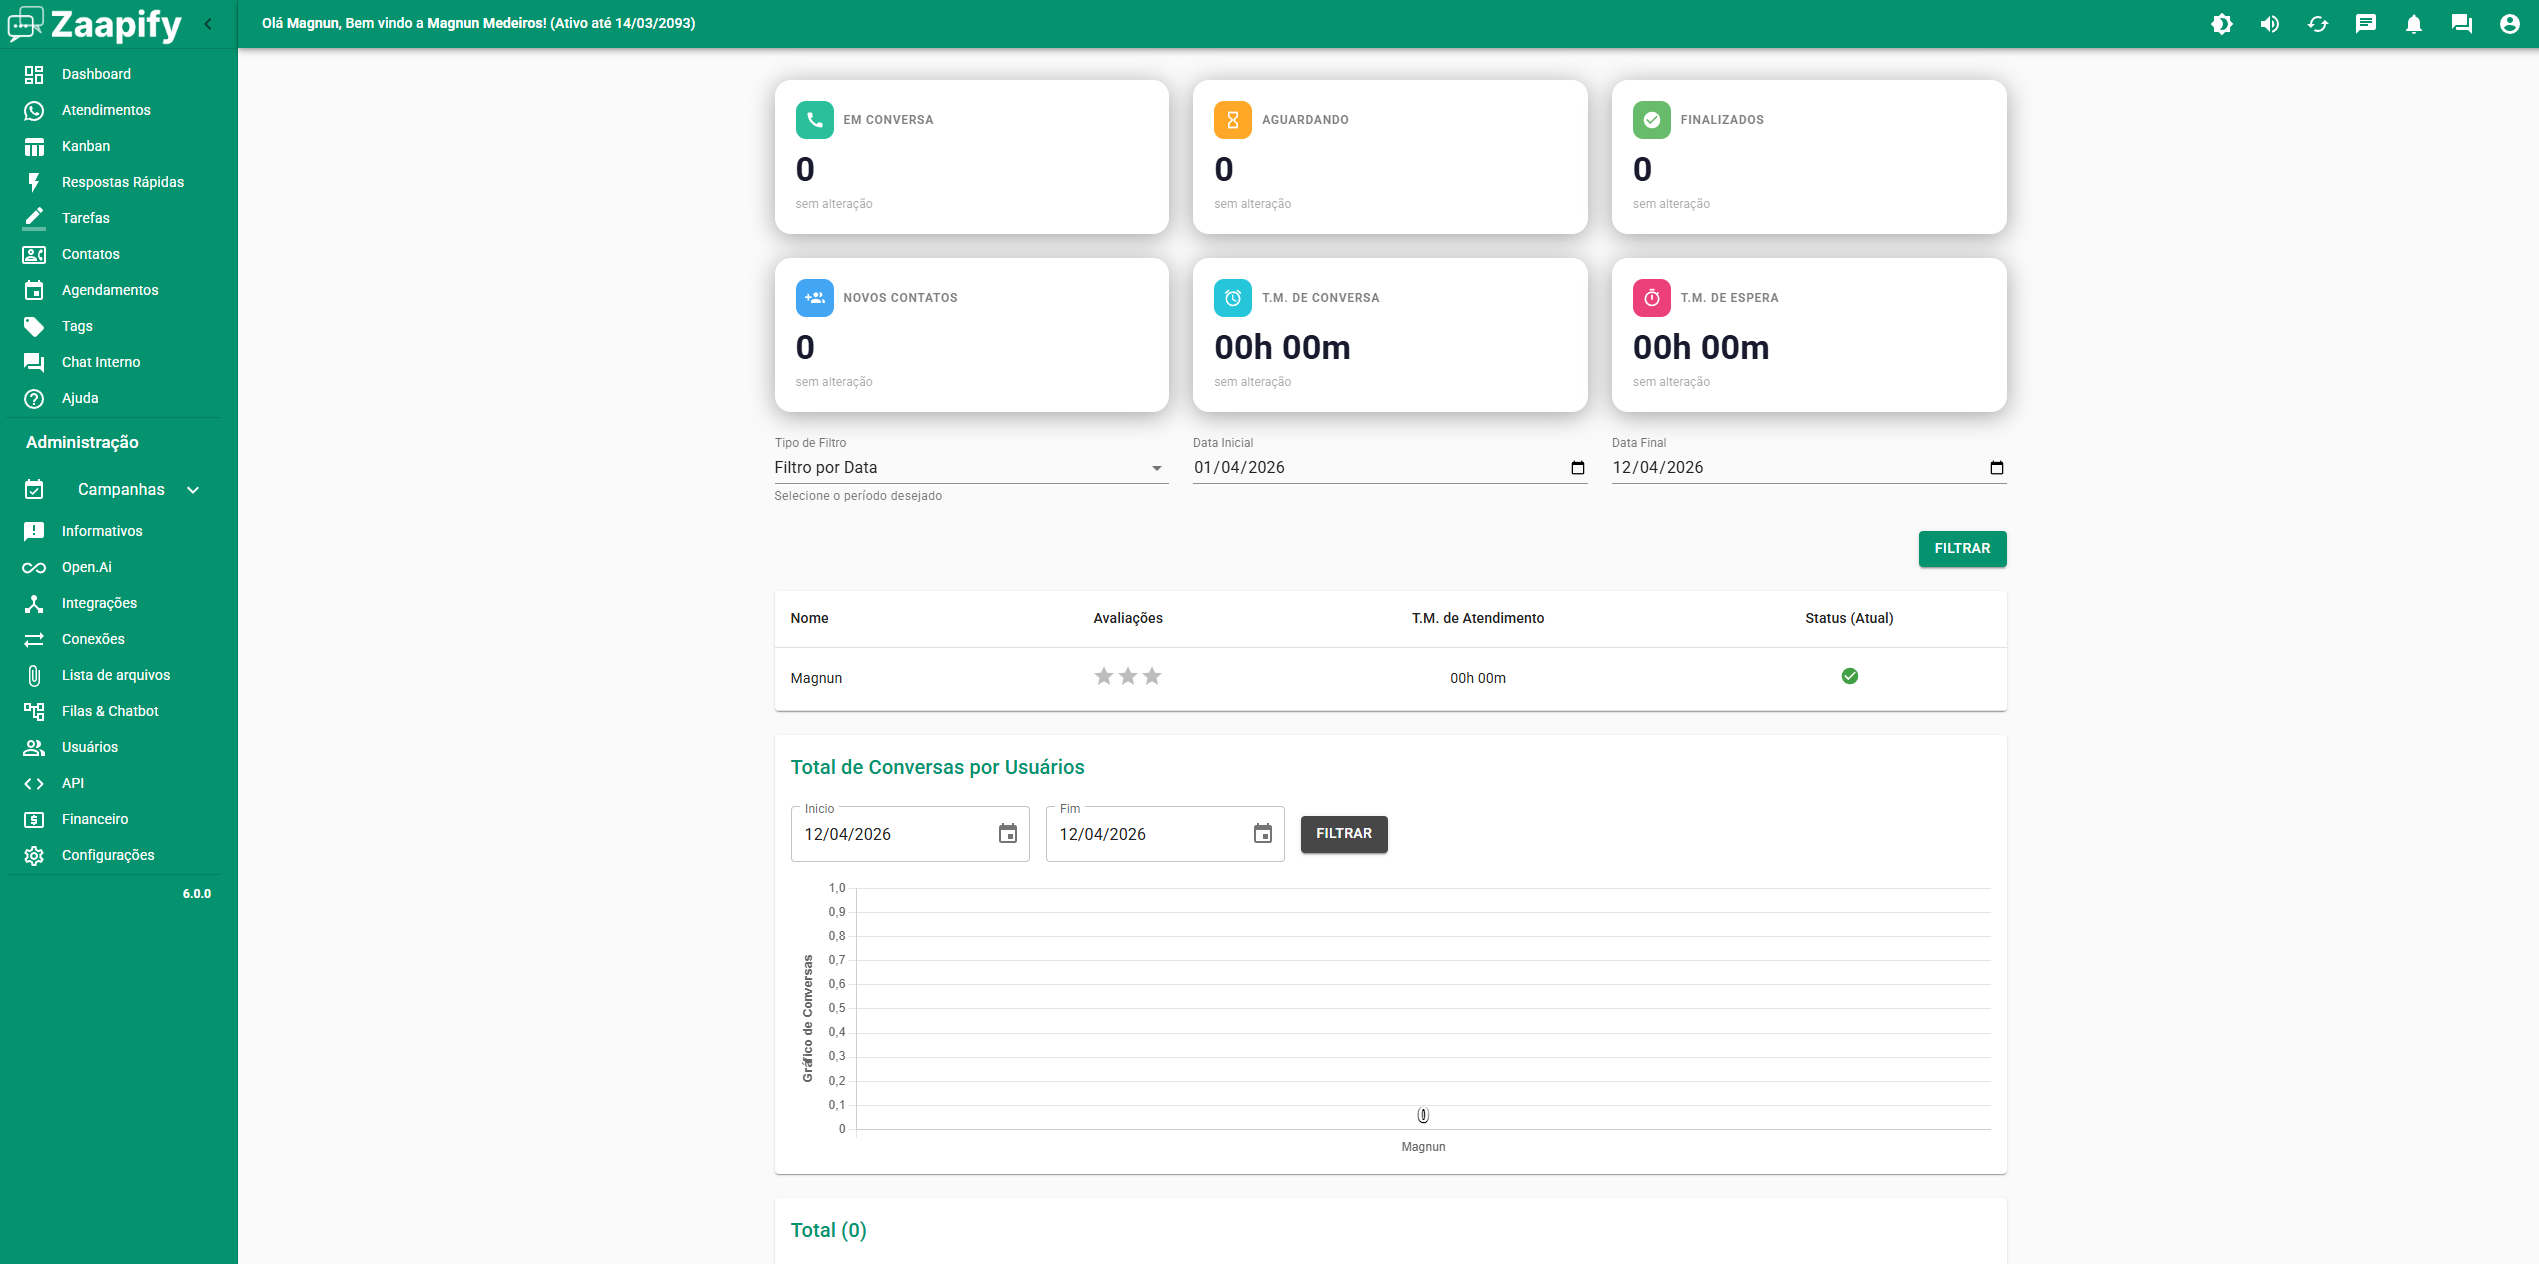The width and height of the screenshot is (2539, 1264).
Task: Click Magnun's green online status icon
Action: [1849, 677]
